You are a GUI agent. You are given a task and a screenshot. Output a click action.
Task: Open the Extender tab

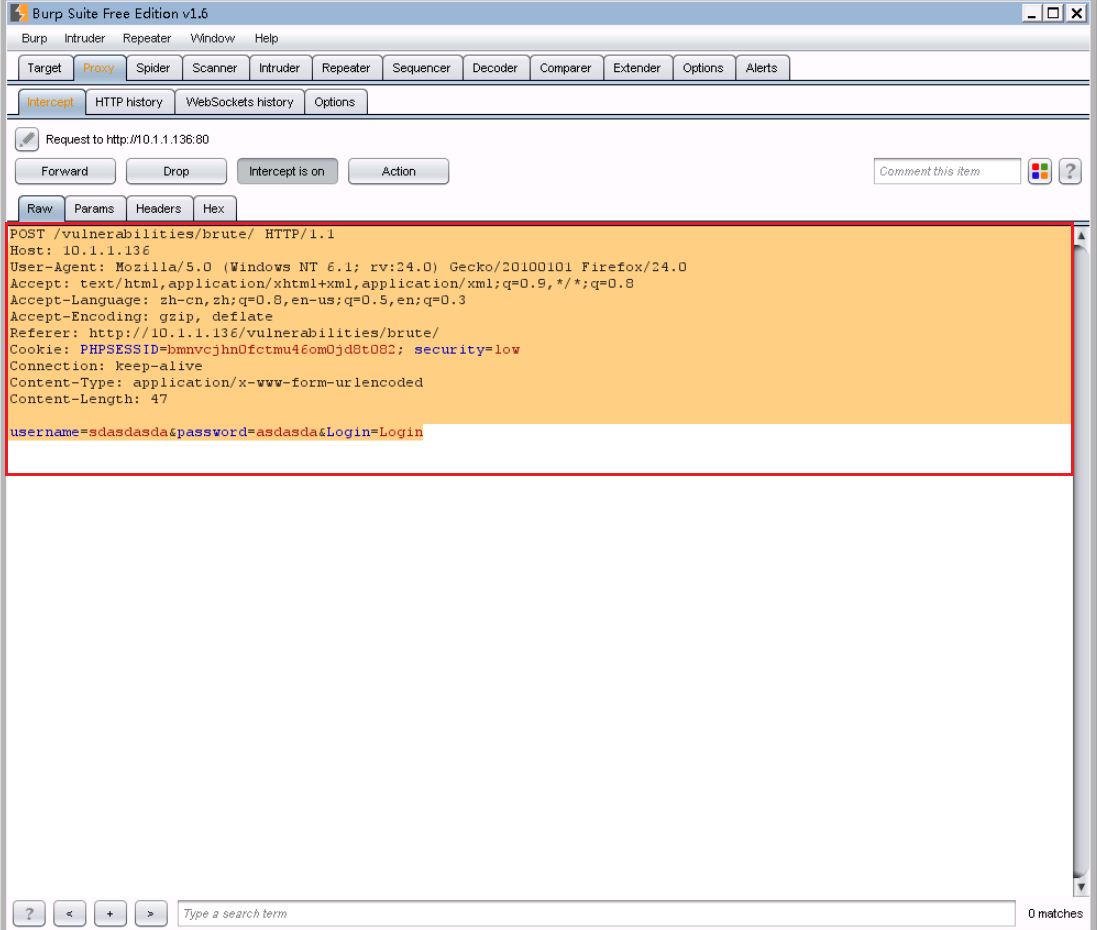coord(637,68)
